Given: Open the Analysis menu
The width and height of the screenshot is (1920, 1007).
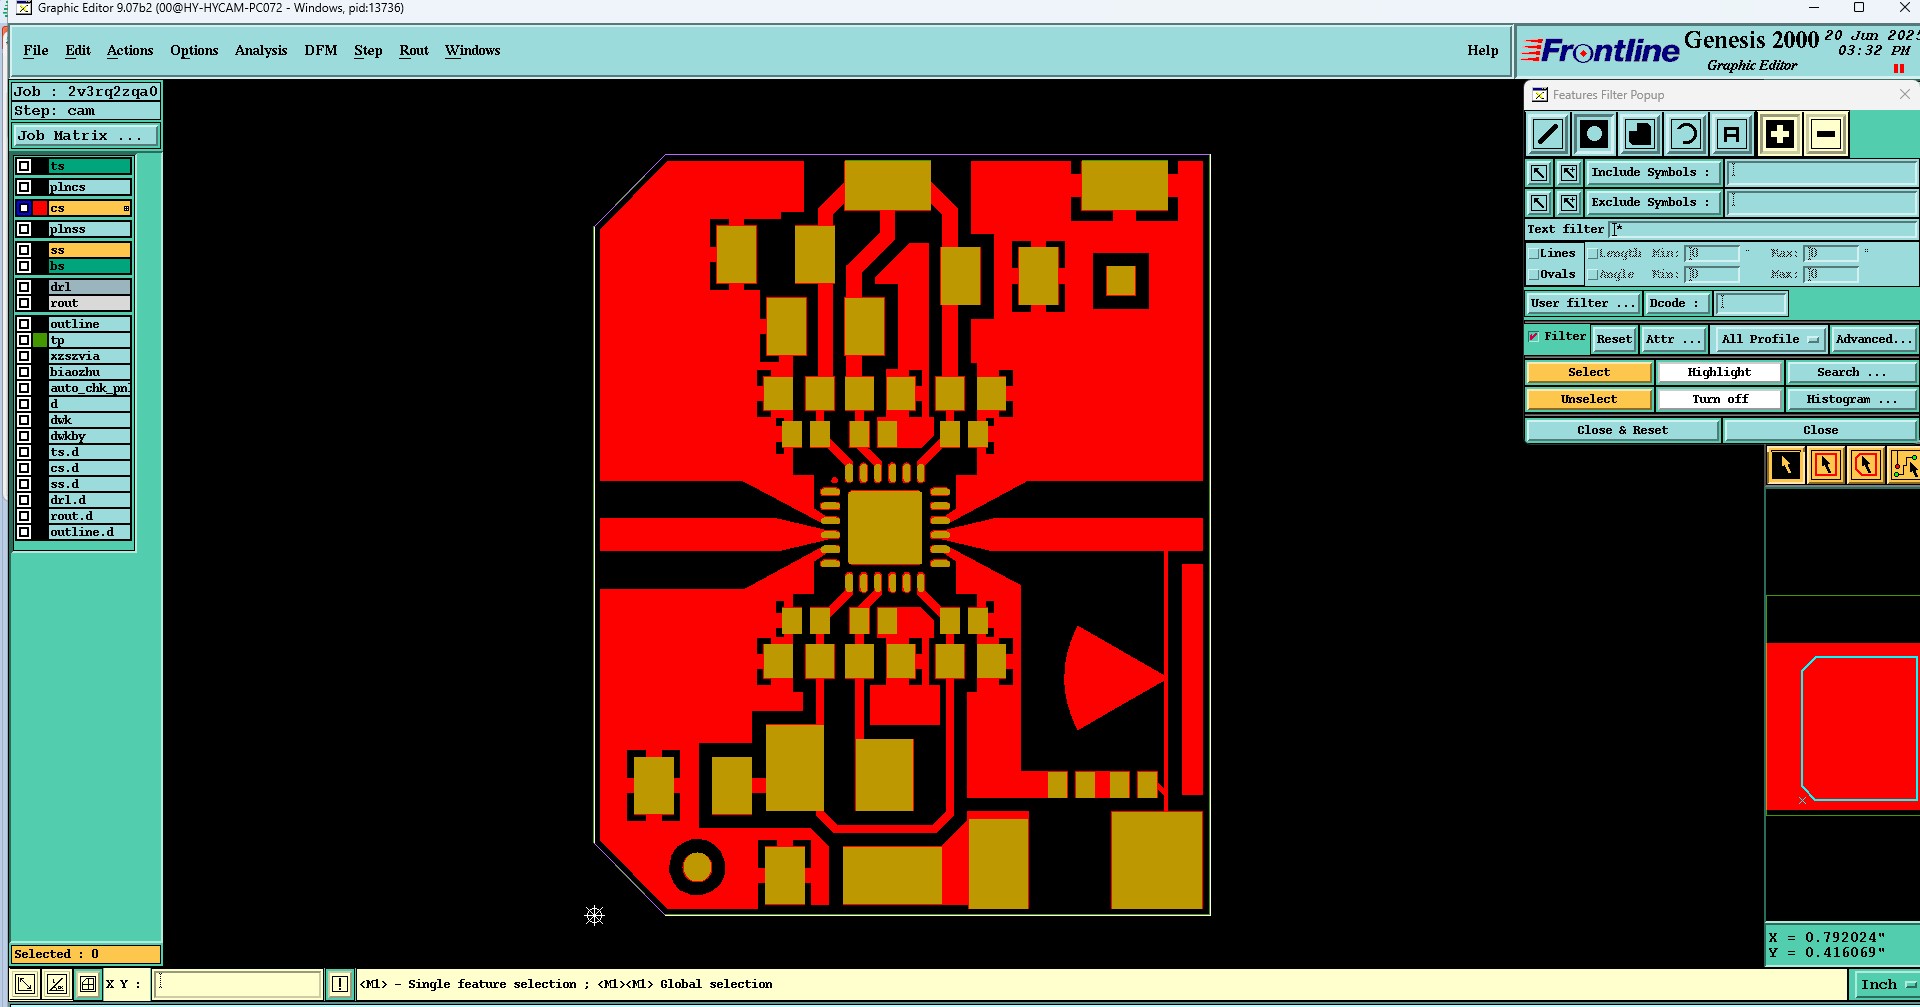Looking at the screenshot, I should pyautogui.click(x=261, y=50).
